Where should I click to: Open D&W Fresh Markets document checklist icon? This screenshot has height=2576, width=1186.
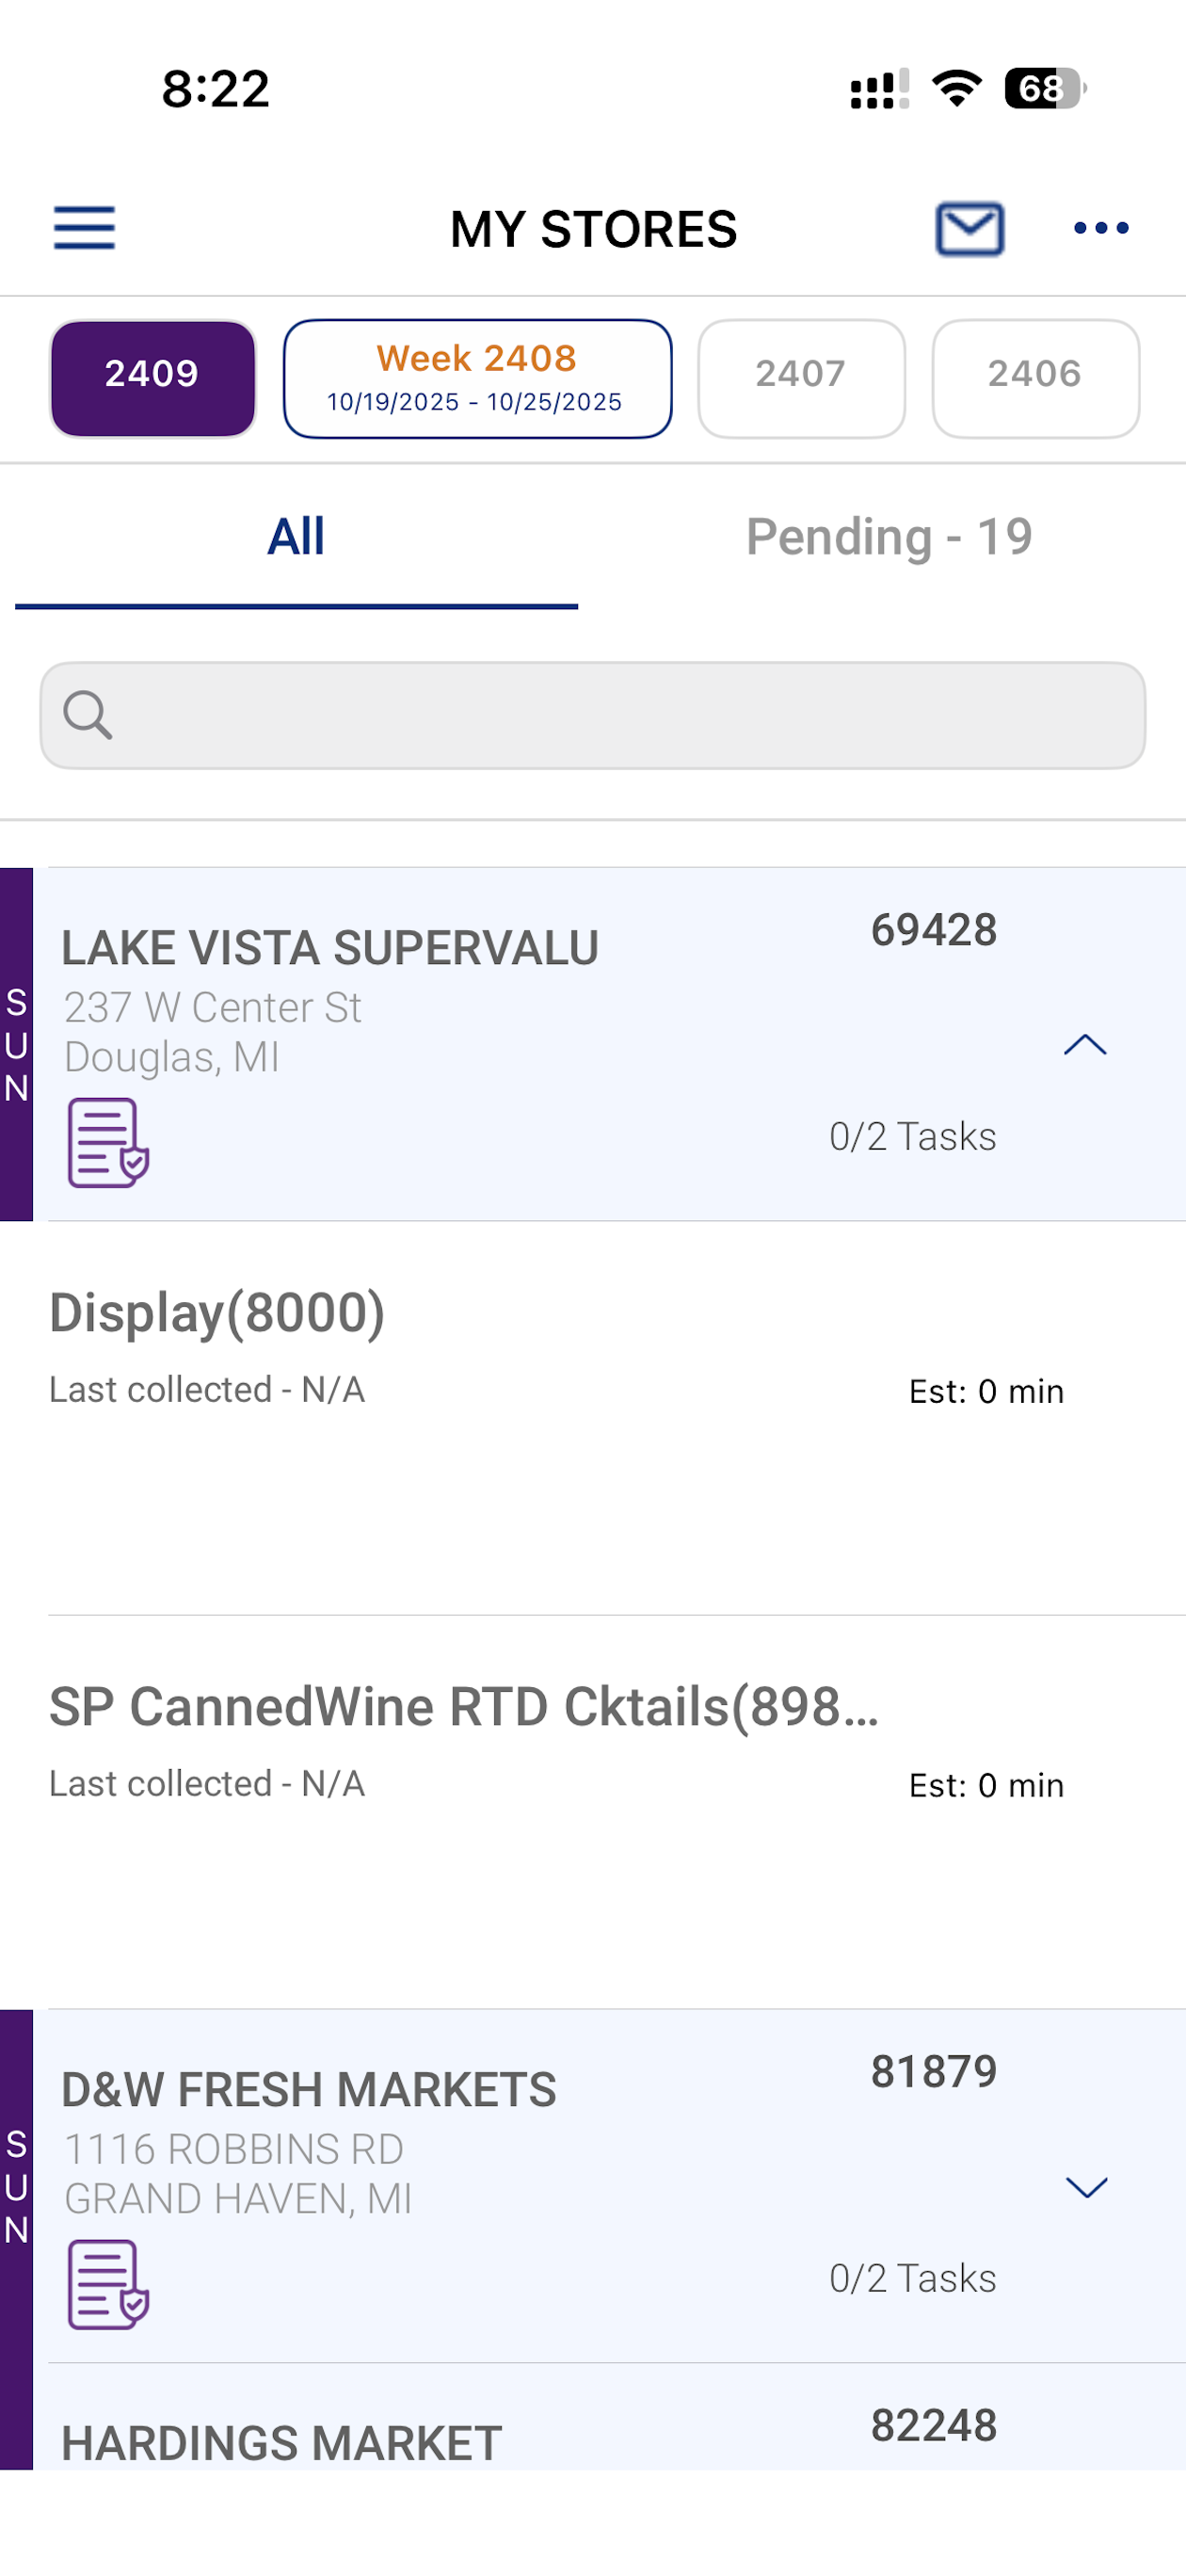[108, 2284]
